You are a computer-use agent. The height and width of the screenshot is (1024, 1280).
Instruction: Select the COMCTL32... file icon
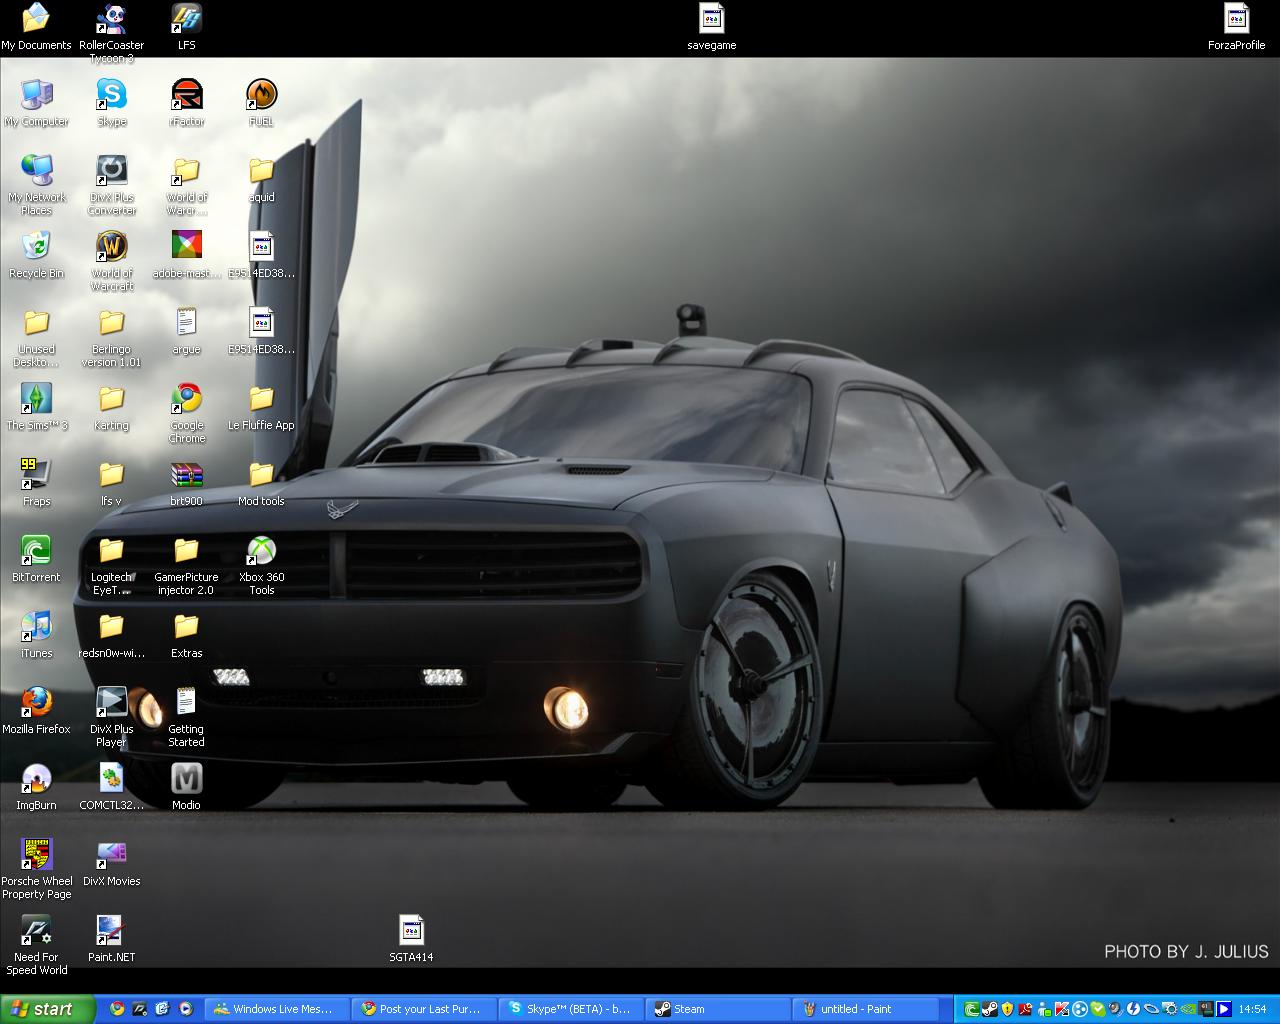[111, 787]
